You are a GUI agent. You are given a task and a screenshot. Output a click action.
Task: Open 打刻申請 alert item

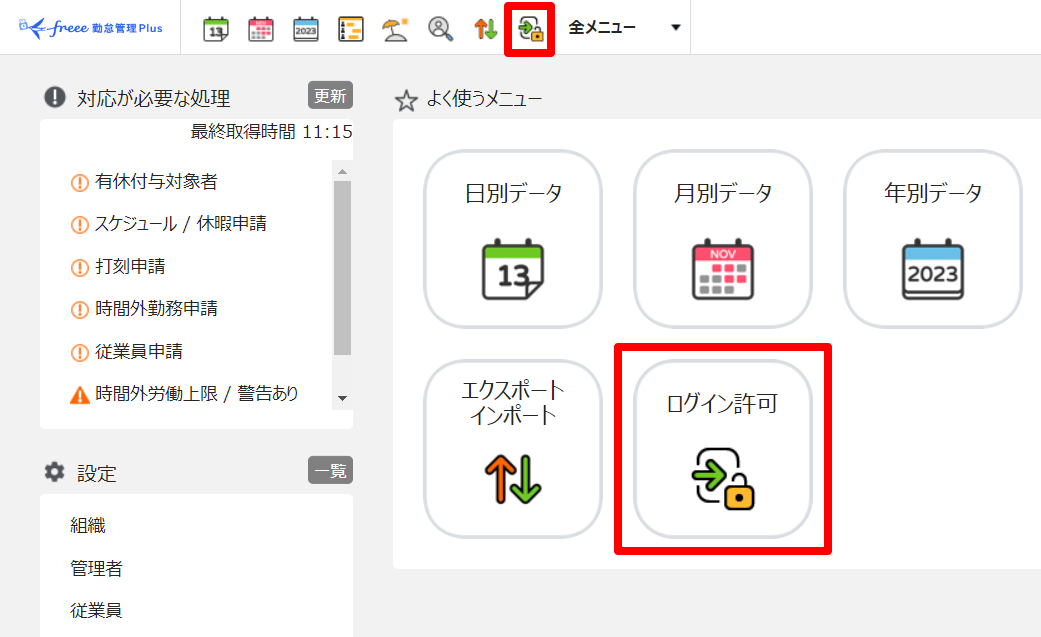click(x=130, y=266)
